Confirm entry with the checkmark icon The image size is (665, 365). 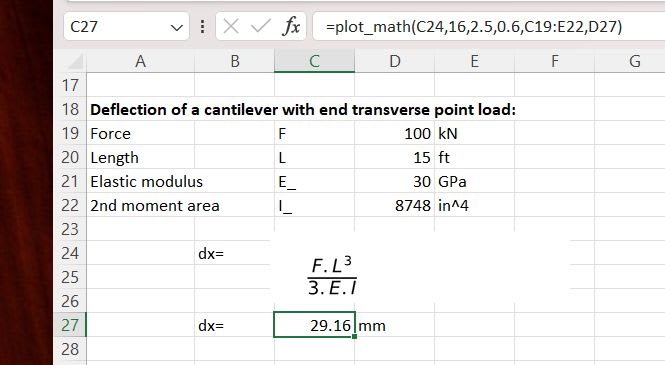[260, 27]
